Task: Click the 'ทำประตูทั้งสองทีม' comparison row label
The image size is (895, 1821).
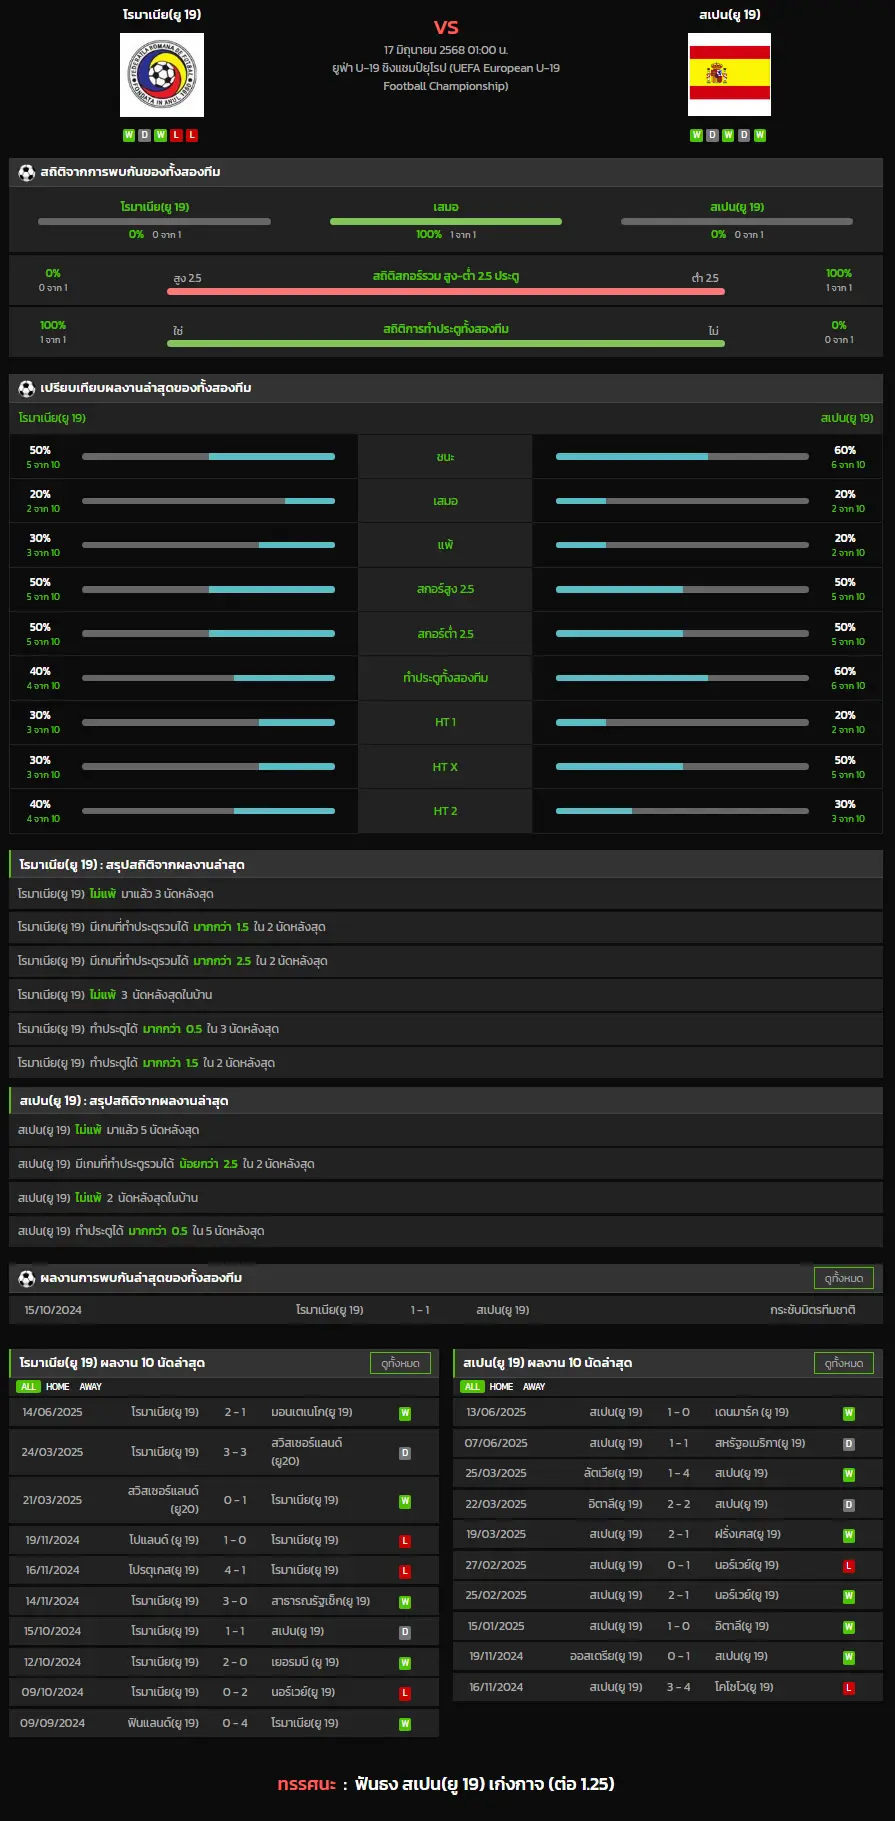Action: (x=446, y=678)
